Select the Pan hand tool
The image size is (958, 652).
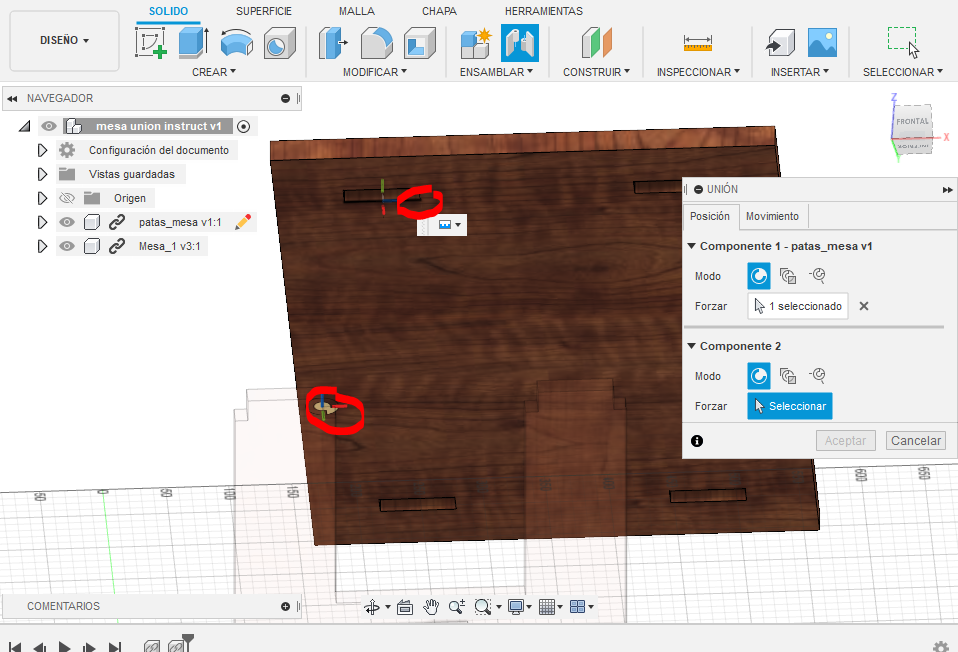(431, 607)
